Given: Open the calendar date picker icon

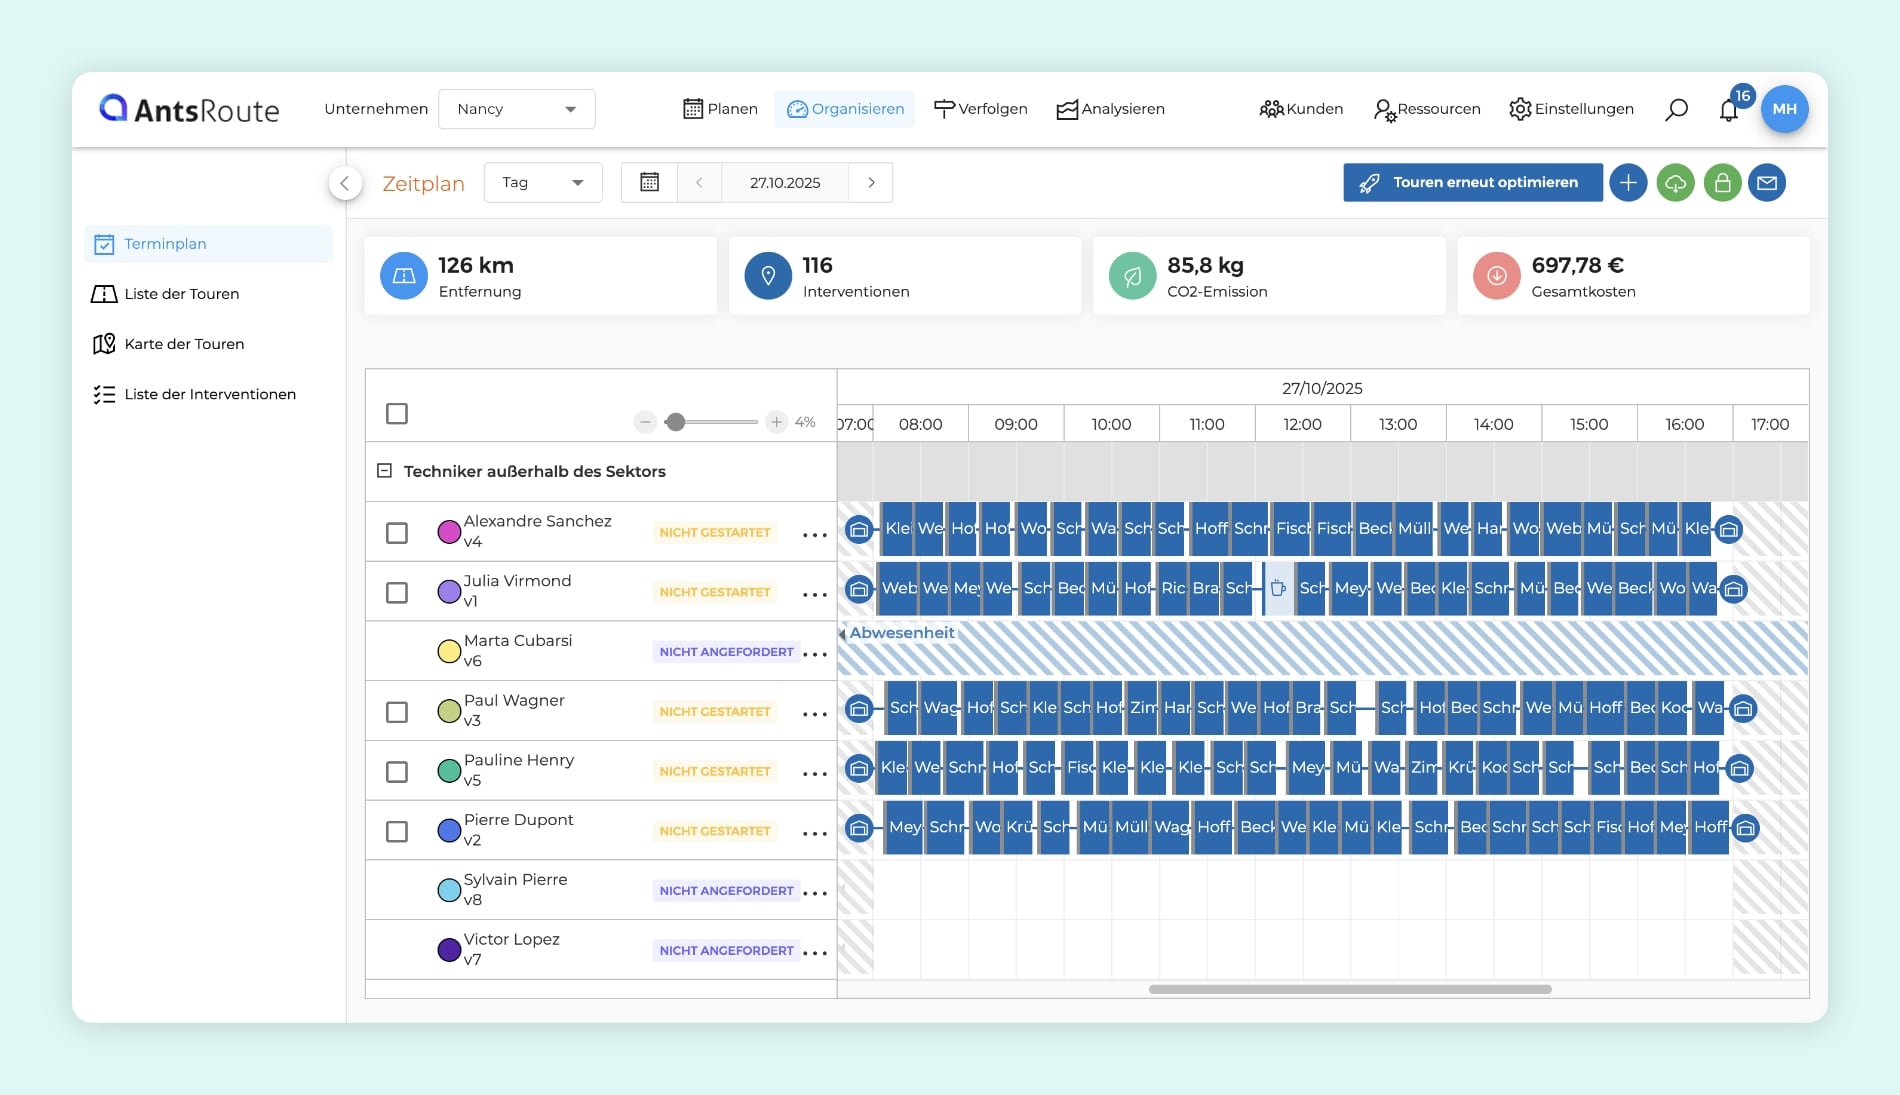Looking at the screenshot, I should [649, 183].
